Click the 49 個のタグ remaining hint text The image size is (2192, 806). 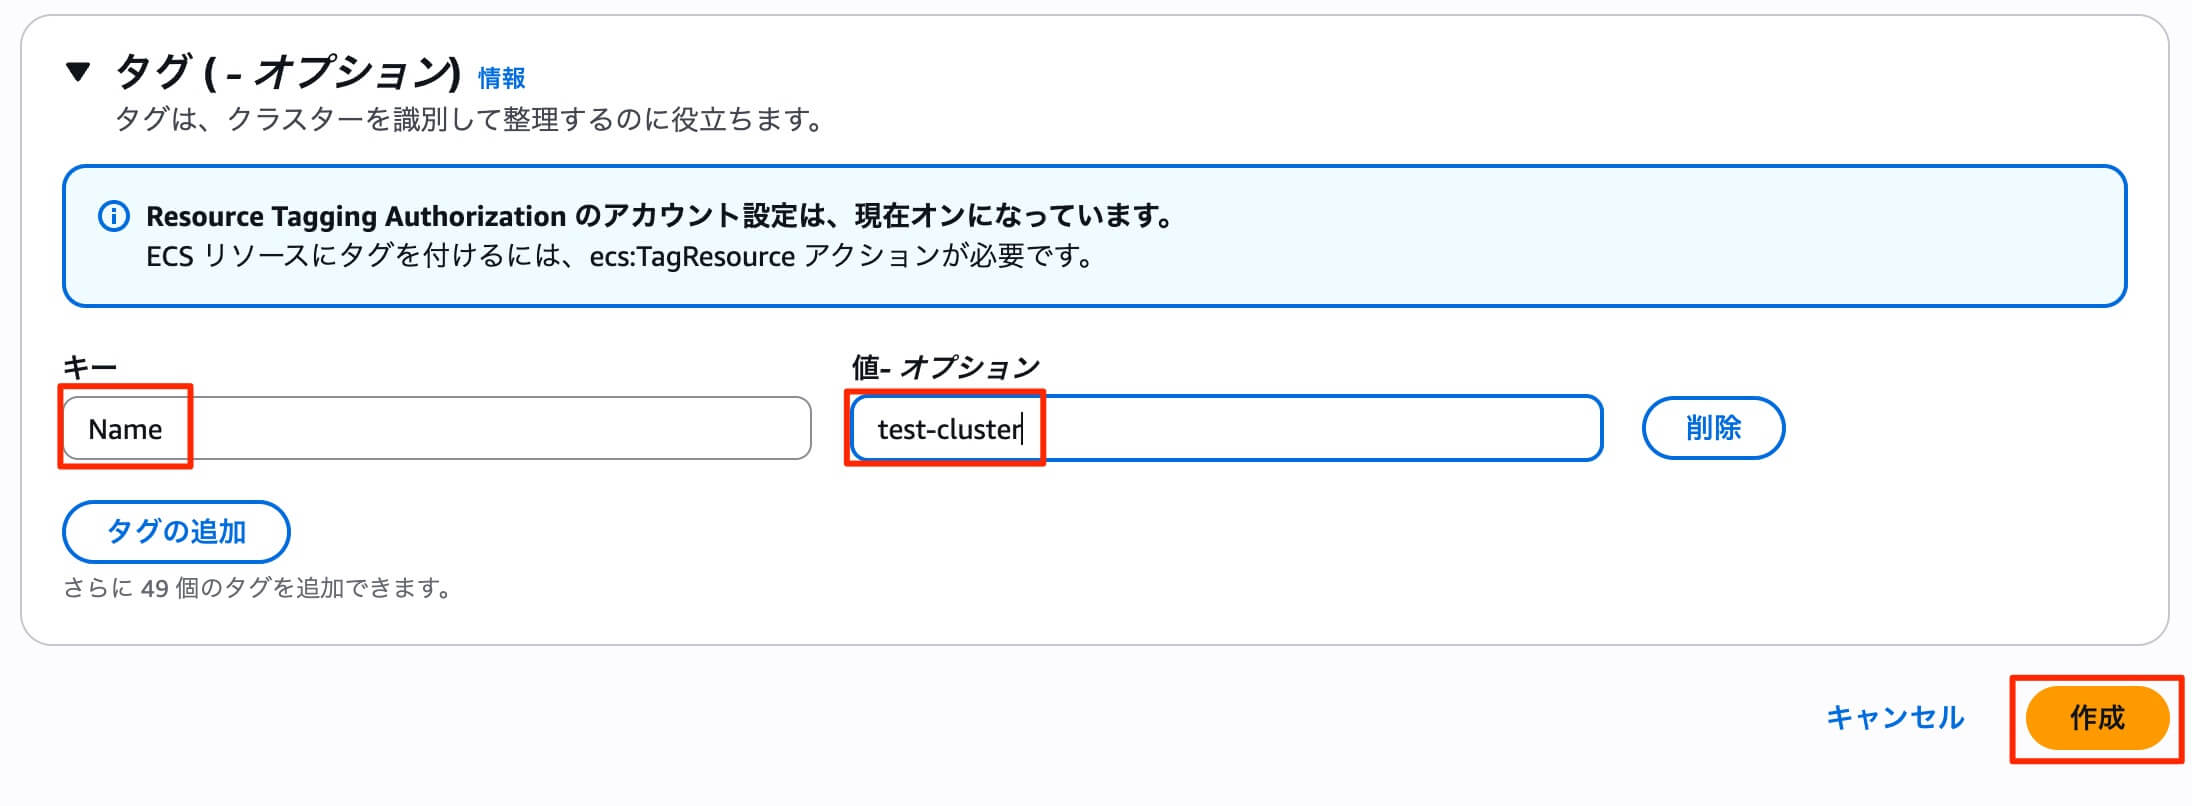pos(258,588)
